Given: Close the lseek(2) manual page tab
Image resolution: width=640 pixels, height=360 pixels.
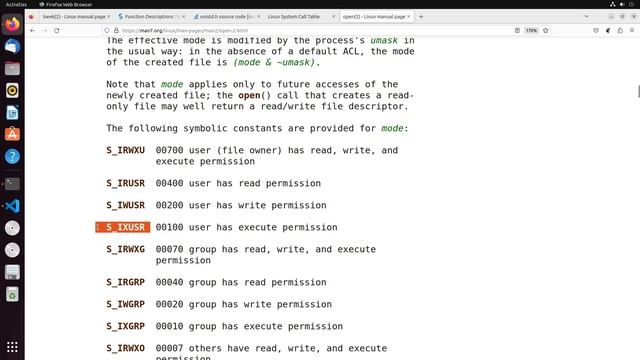Looking at the screenshot, I should [109, 17].
